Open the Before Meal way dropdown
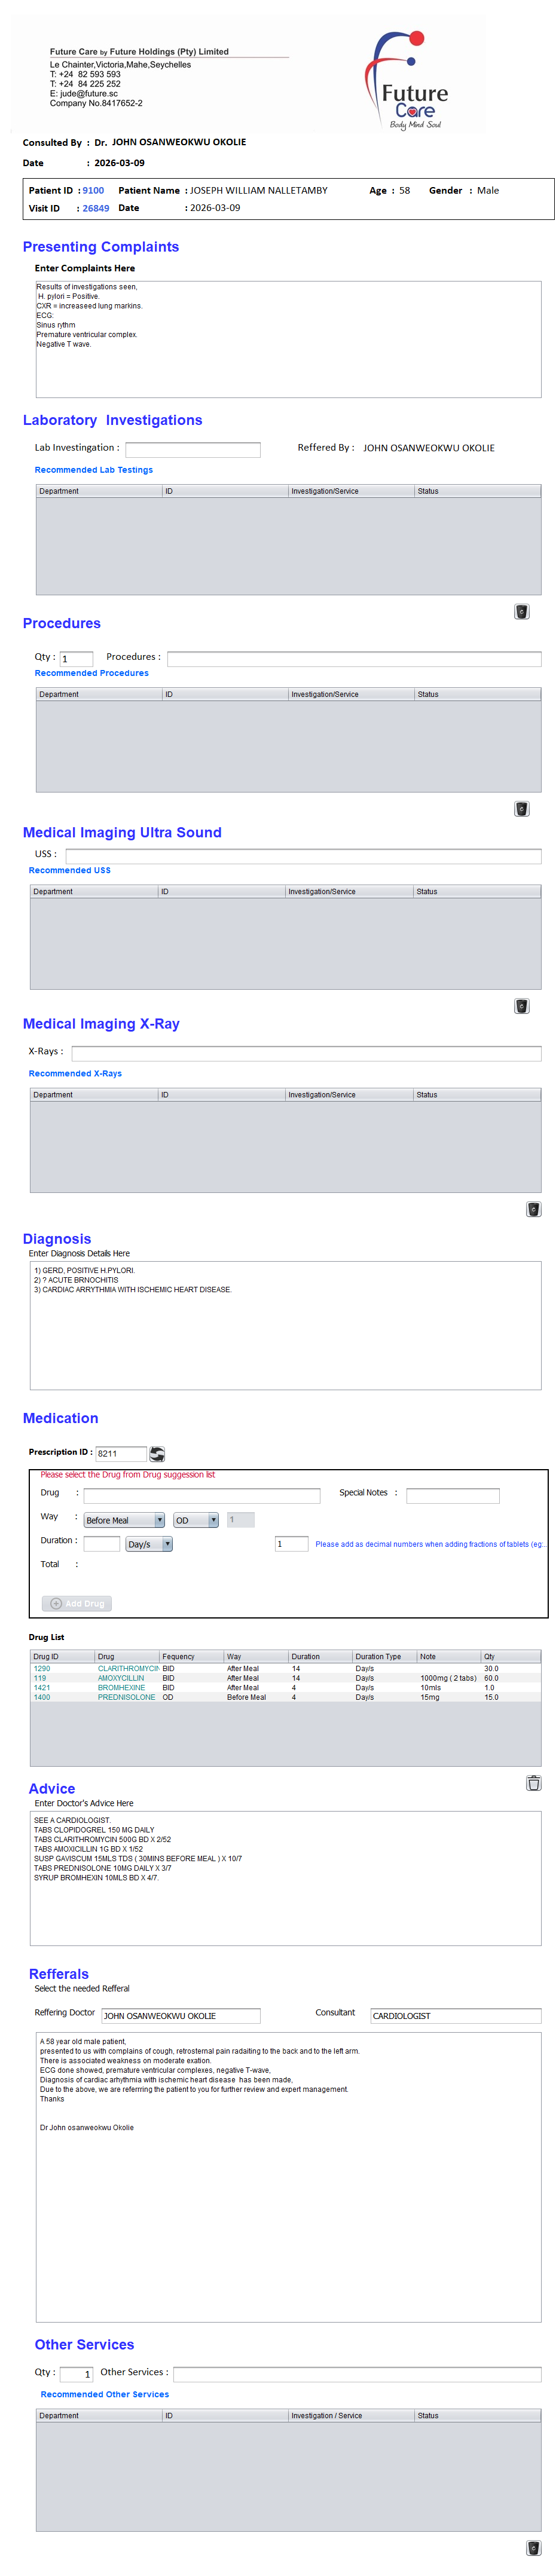Image resolution: width=556 pixels, height=2576 pixels. coord(125,1520)
